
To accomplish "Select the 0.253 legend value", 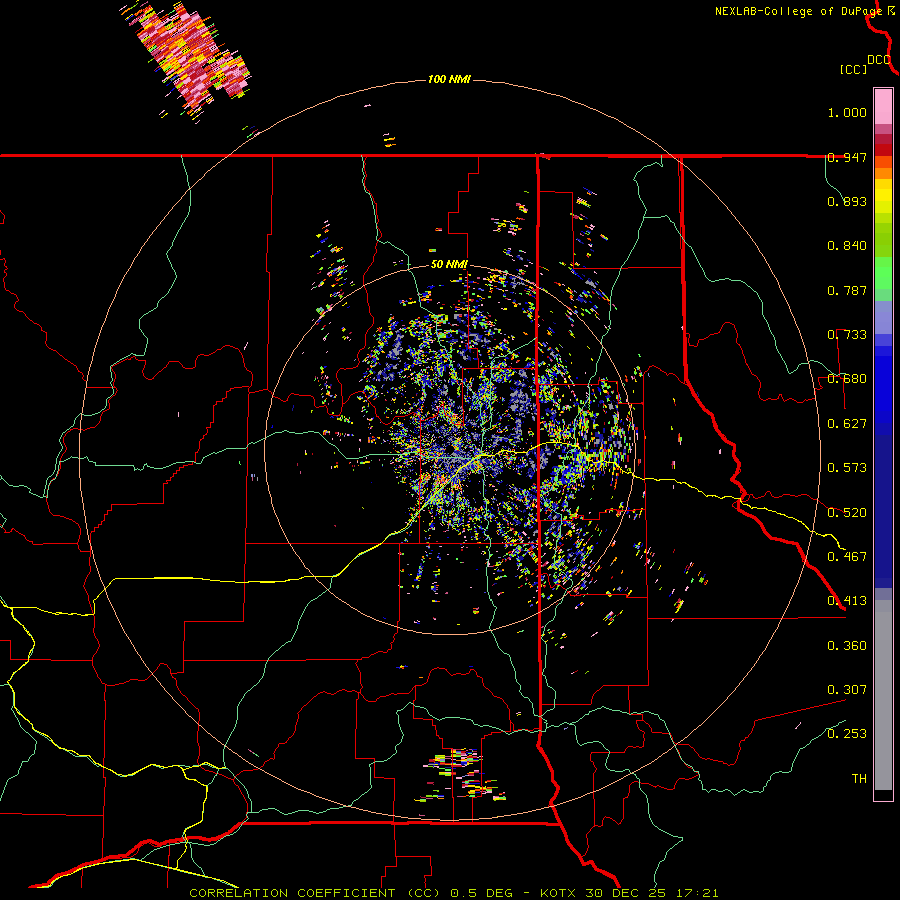I will click(x=847, y=734).
